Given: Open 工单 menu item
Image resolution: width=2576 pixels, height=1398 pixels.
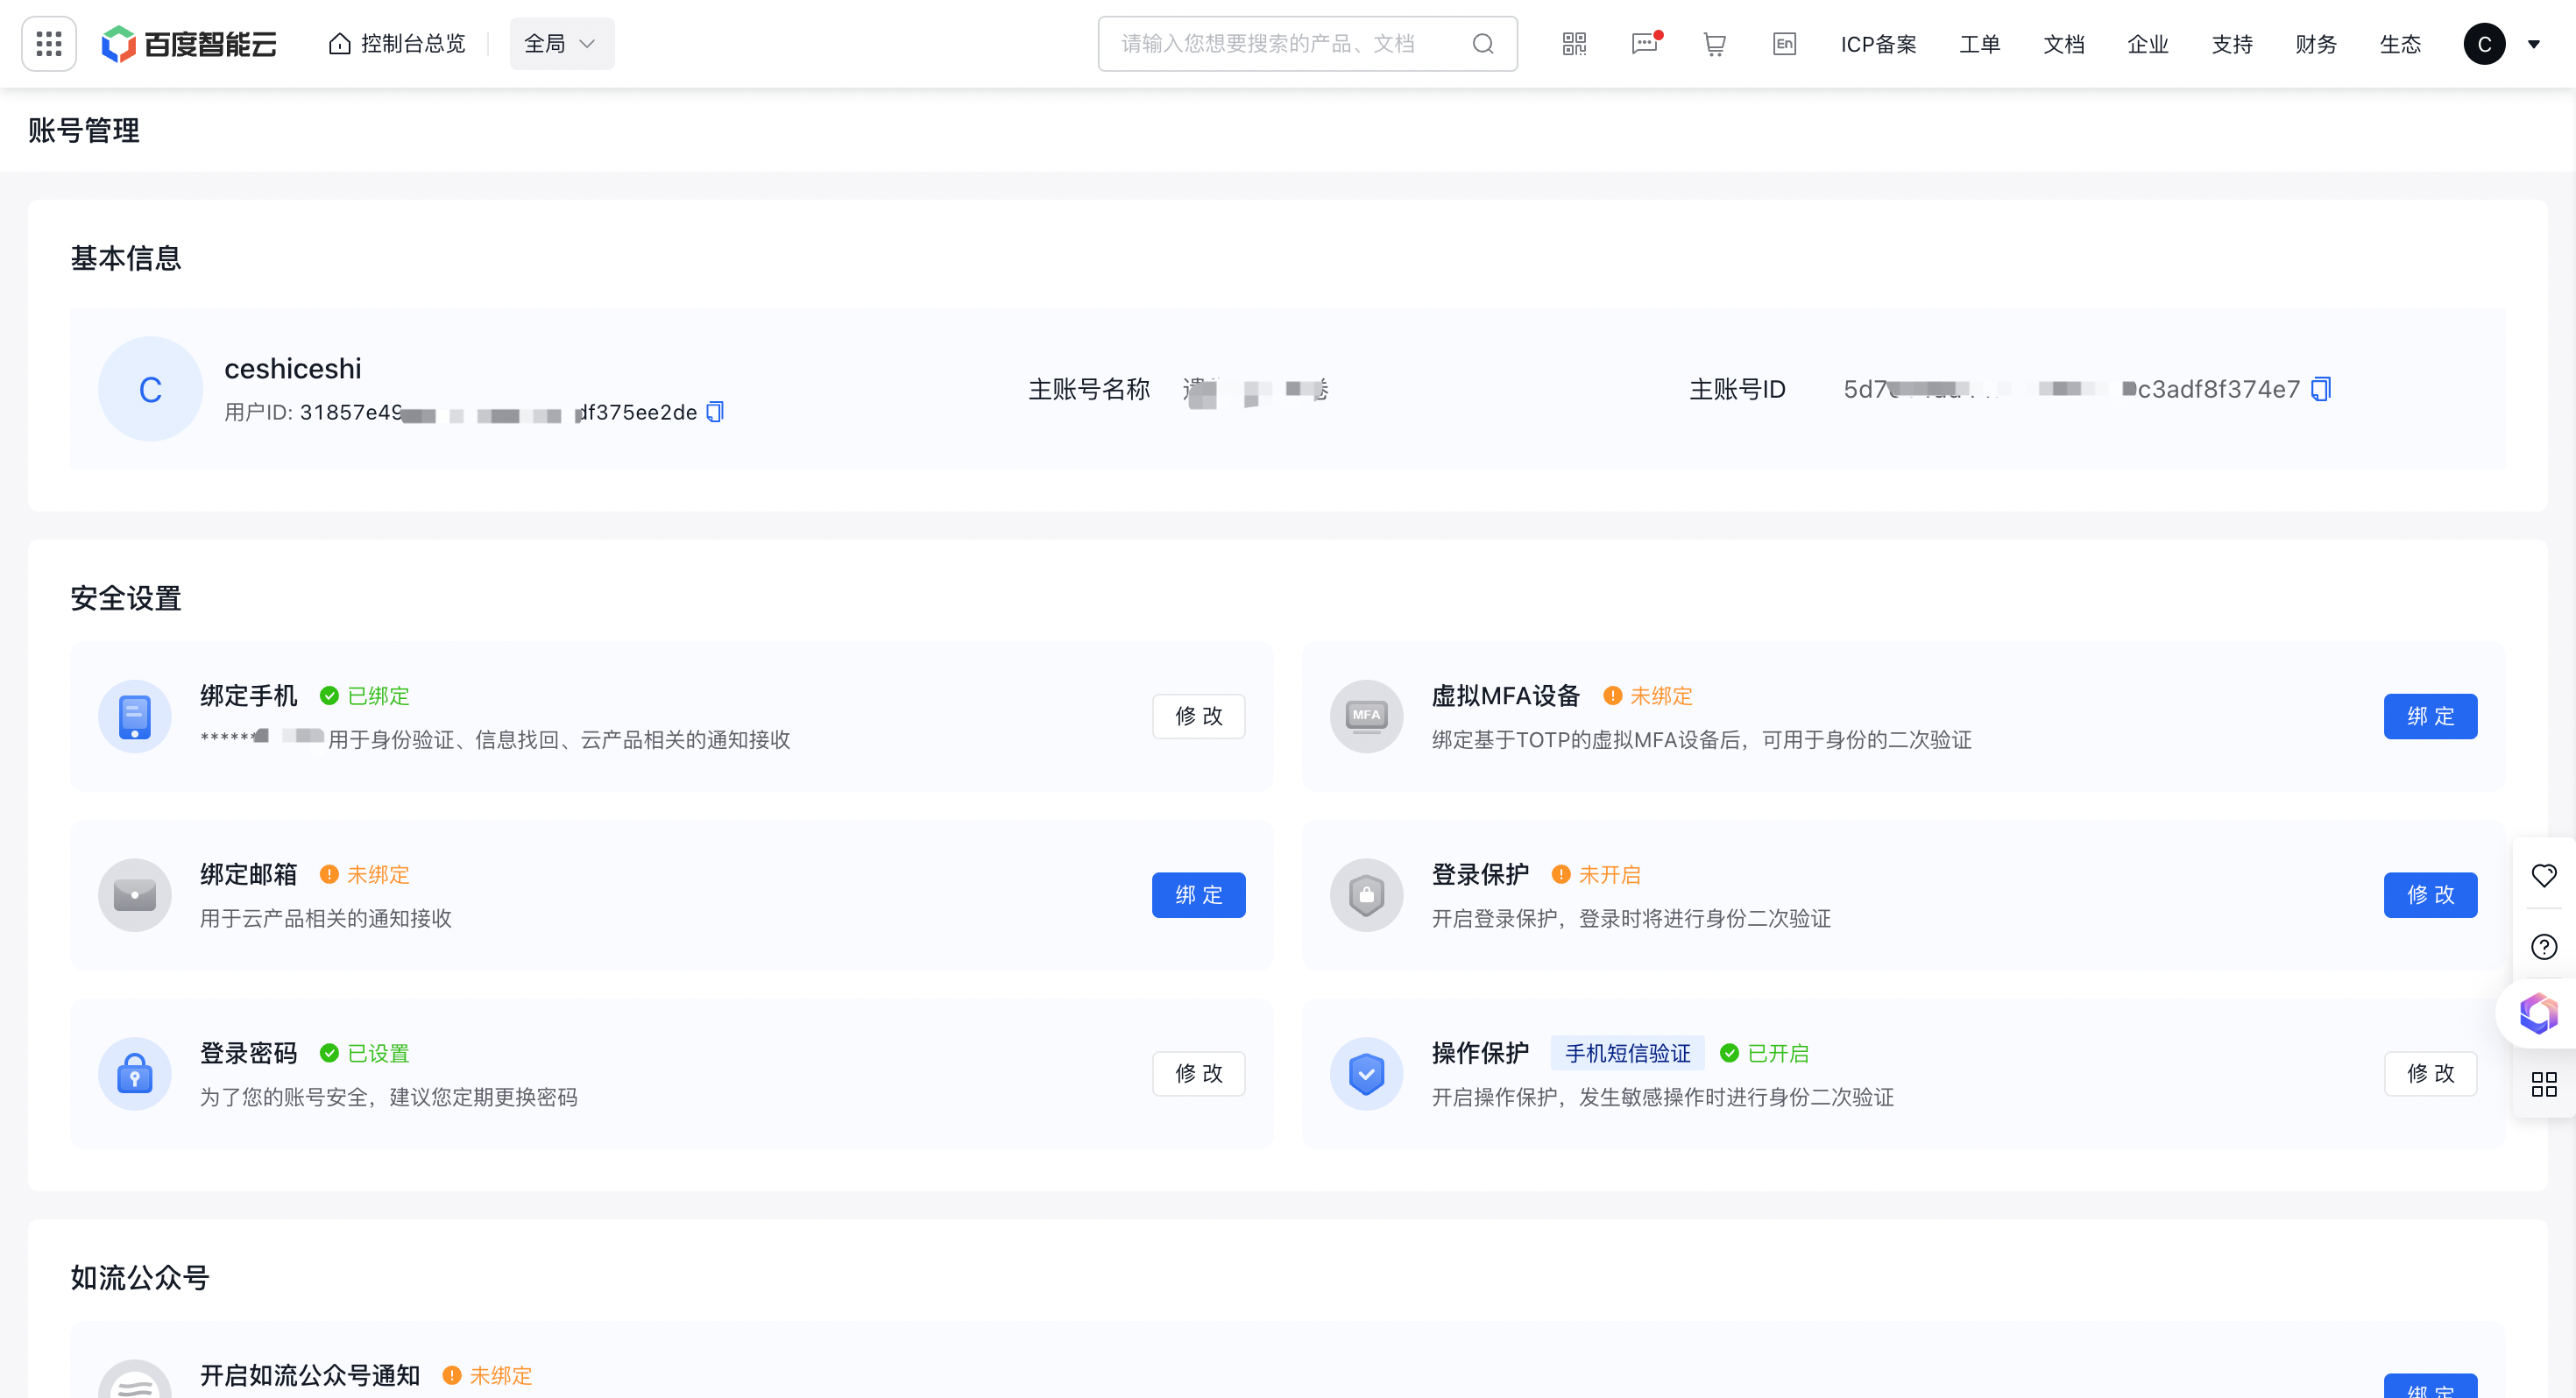Looking at the screenshot, I should pos(1979,44).
